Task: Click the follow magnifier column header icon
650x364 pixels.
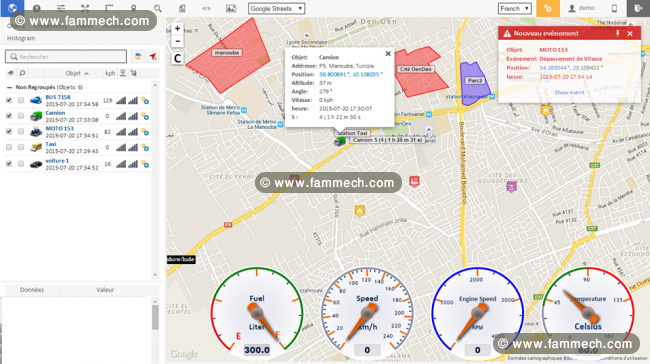Action: 22,73
